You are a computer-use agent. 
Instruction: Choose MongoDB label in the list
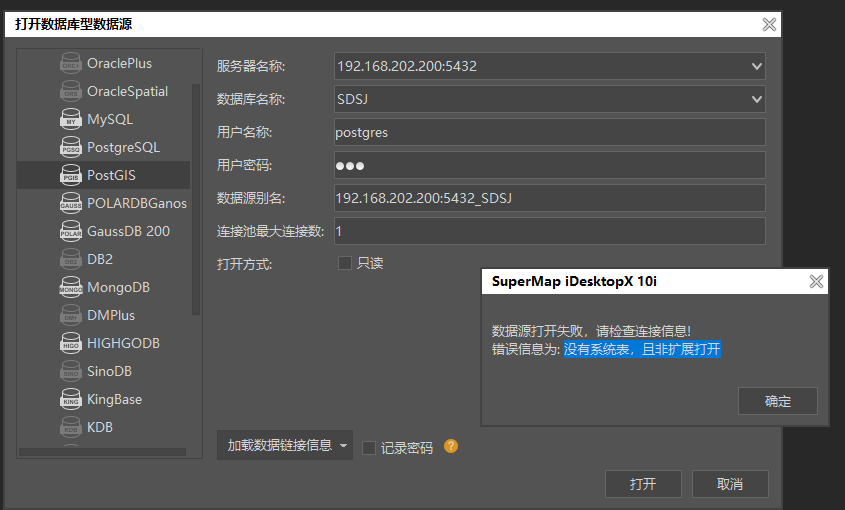pyautogui.click(x=119, y=287)
